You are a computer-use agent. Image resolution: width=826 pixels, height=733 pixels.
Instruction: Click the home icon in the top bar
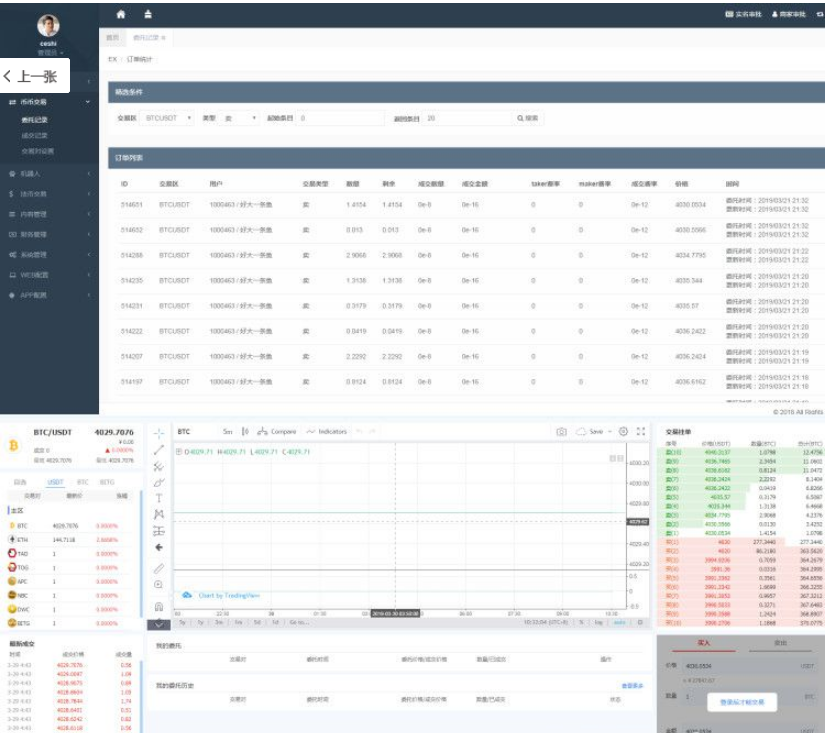(121, 15)
